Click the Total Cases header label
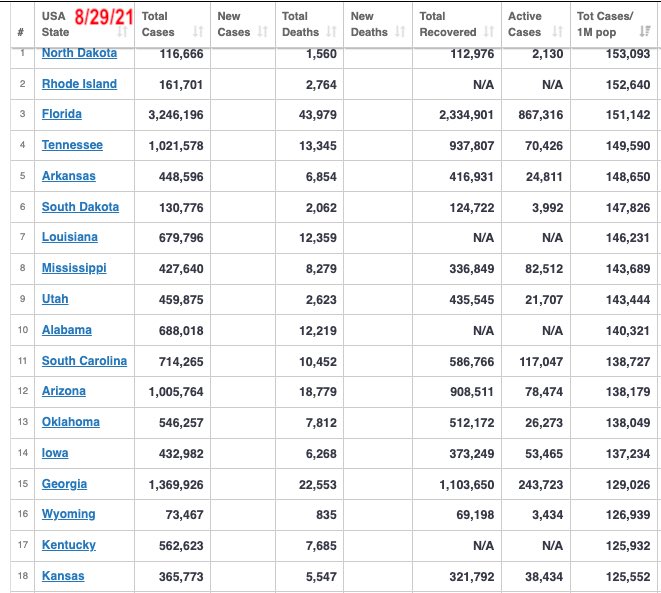This screenshot has width=661, height=593. click(158, 24)
